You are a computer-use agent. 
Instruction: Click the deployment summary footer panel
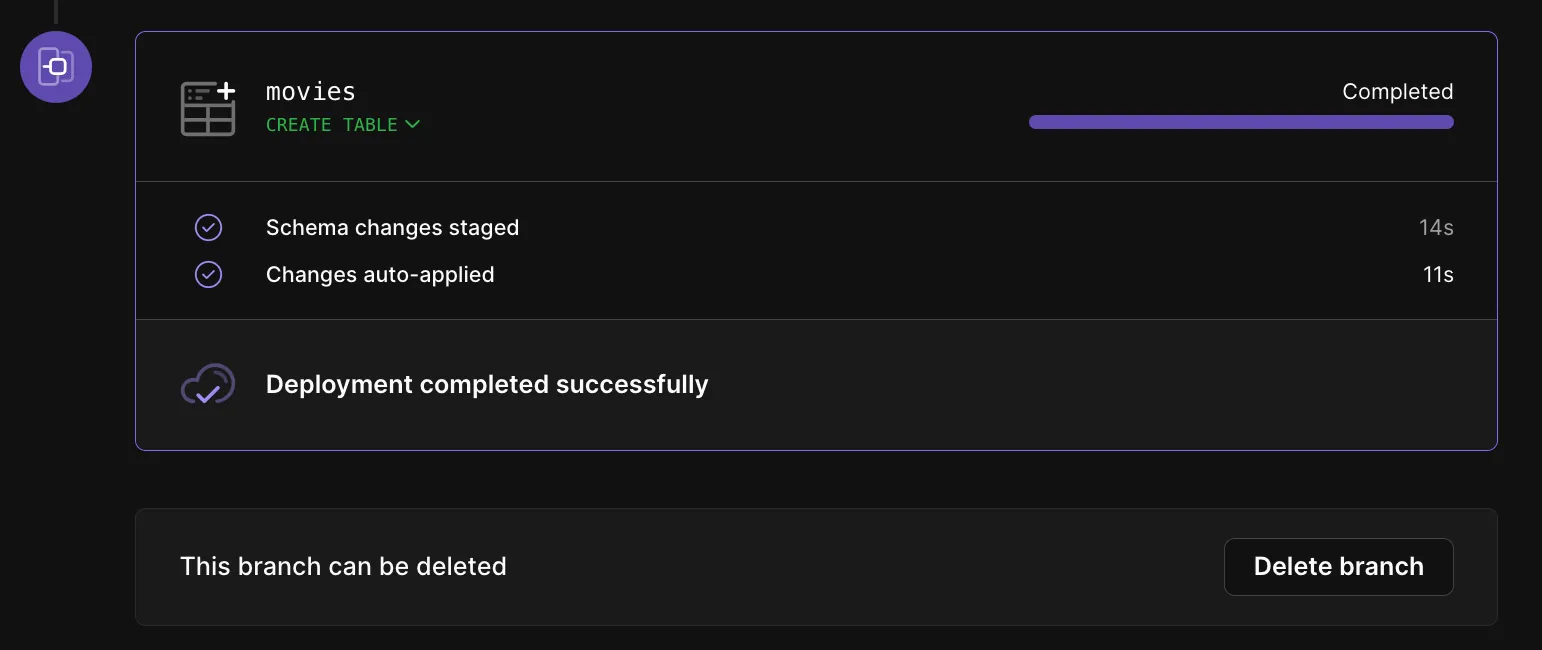(x=816, y=385)
